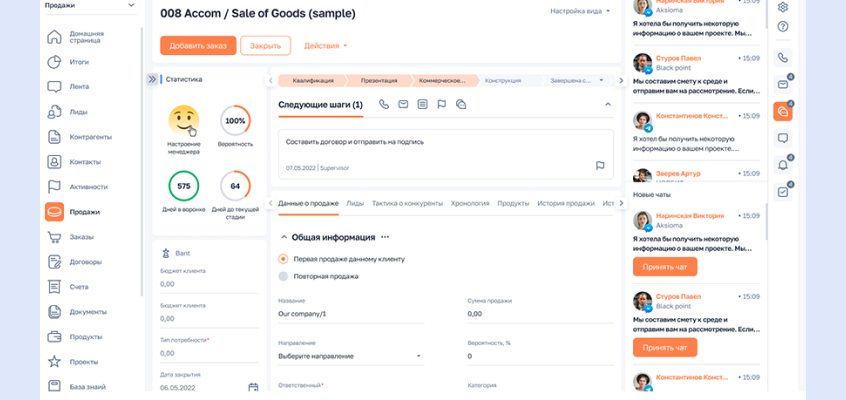Switch to the Хронология tab
846x400 pixels.
(470, 203)
